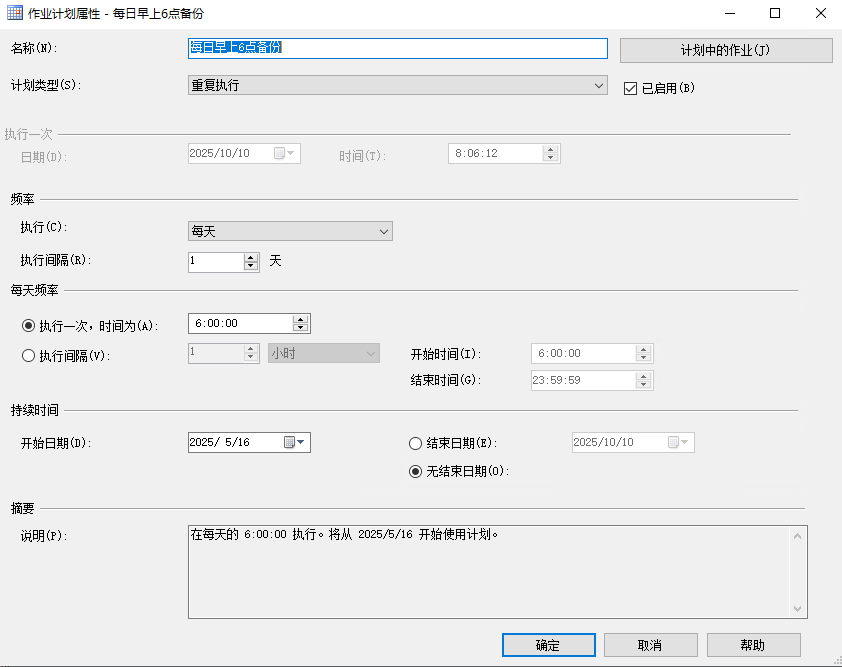Click the 名称 field containing 每日早上6点备份

(x=396, y=49)
